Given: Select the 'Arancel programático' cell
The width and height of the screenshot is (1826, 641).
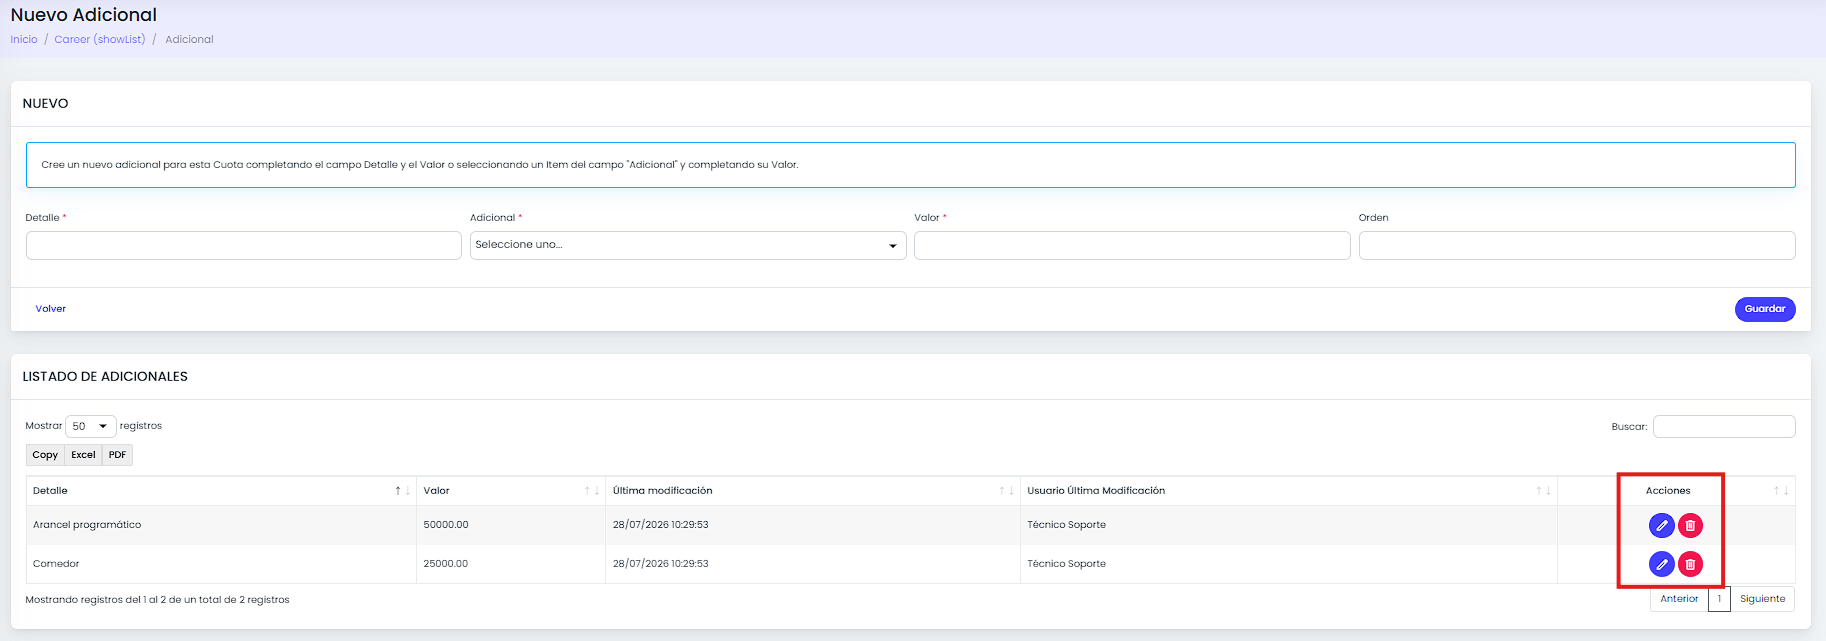Looking at the screenshot, I should coord(221,525).
